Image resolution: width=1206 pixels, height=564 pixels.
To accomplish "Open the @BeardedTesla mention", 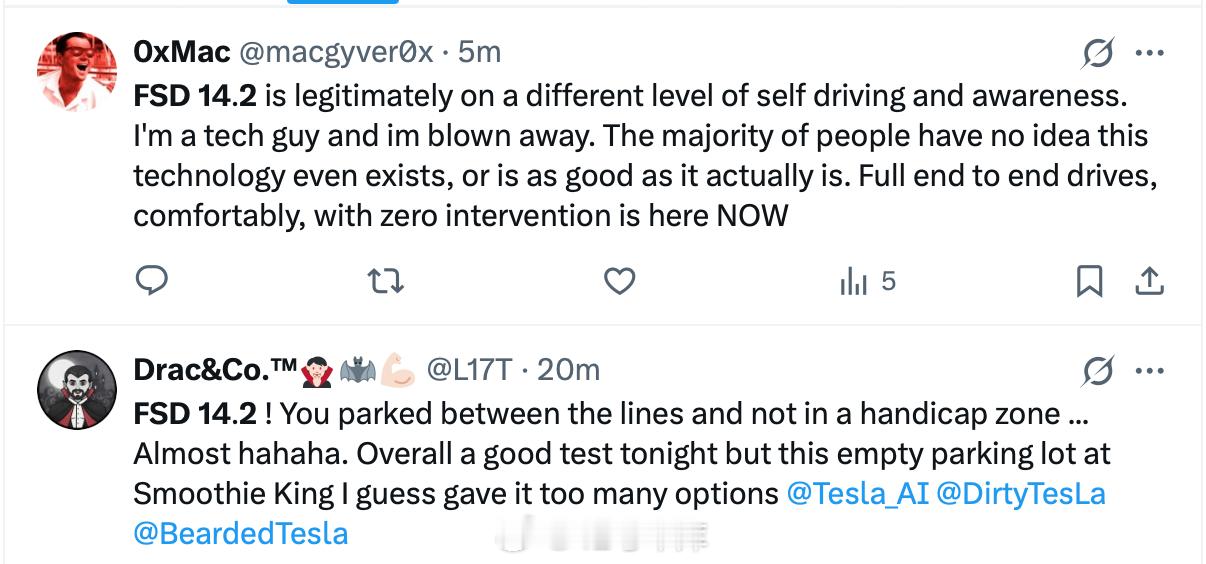I will [x=240, y=533].
